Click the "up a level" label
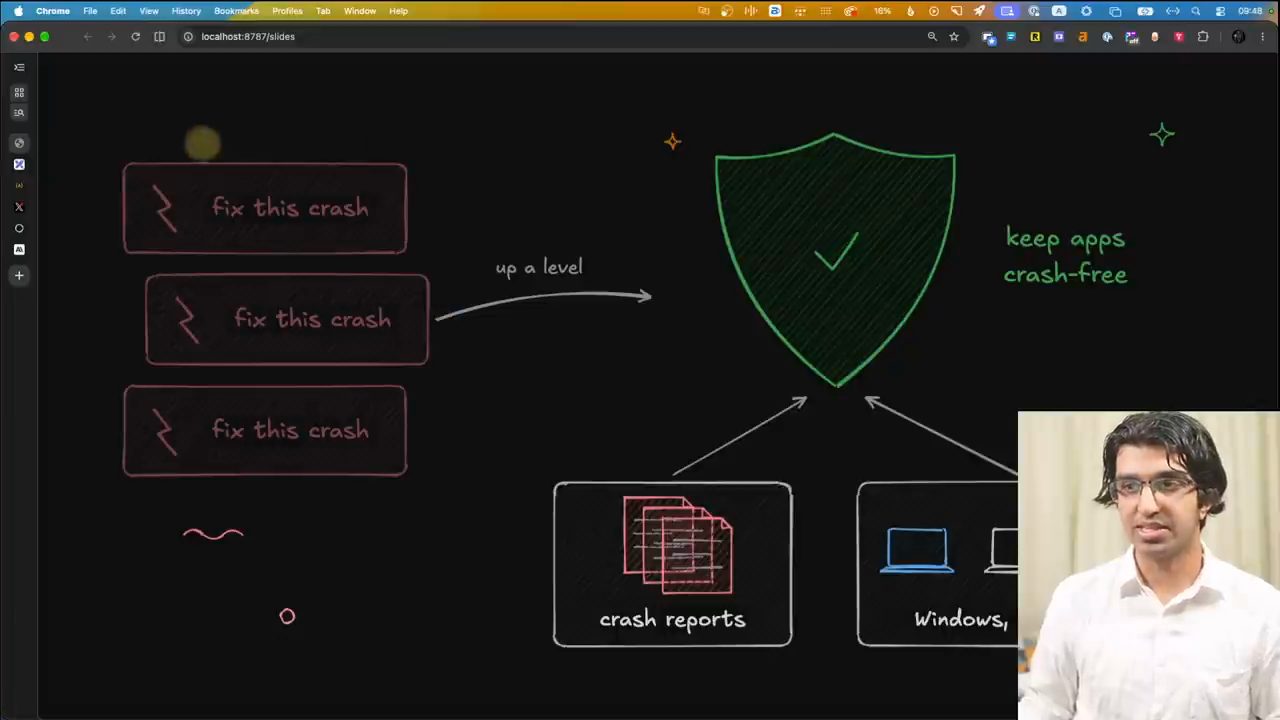Image resolution: width=1280 pixels, height=720 pixels. click(539, 267)
